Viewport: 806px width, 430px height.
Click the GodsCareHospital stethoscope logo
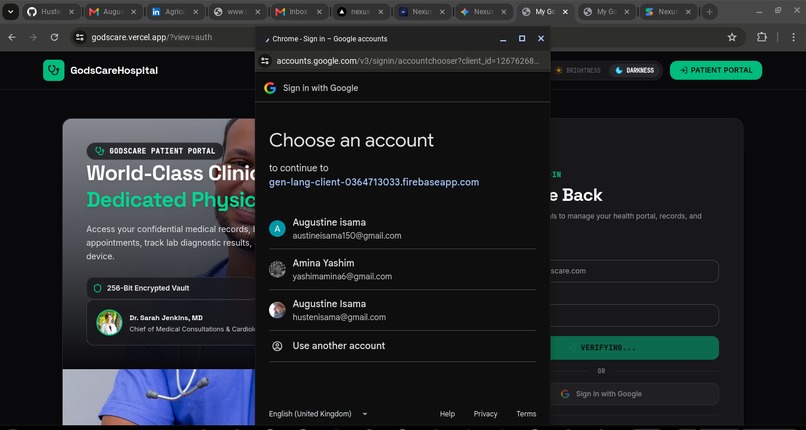[53, 70]
